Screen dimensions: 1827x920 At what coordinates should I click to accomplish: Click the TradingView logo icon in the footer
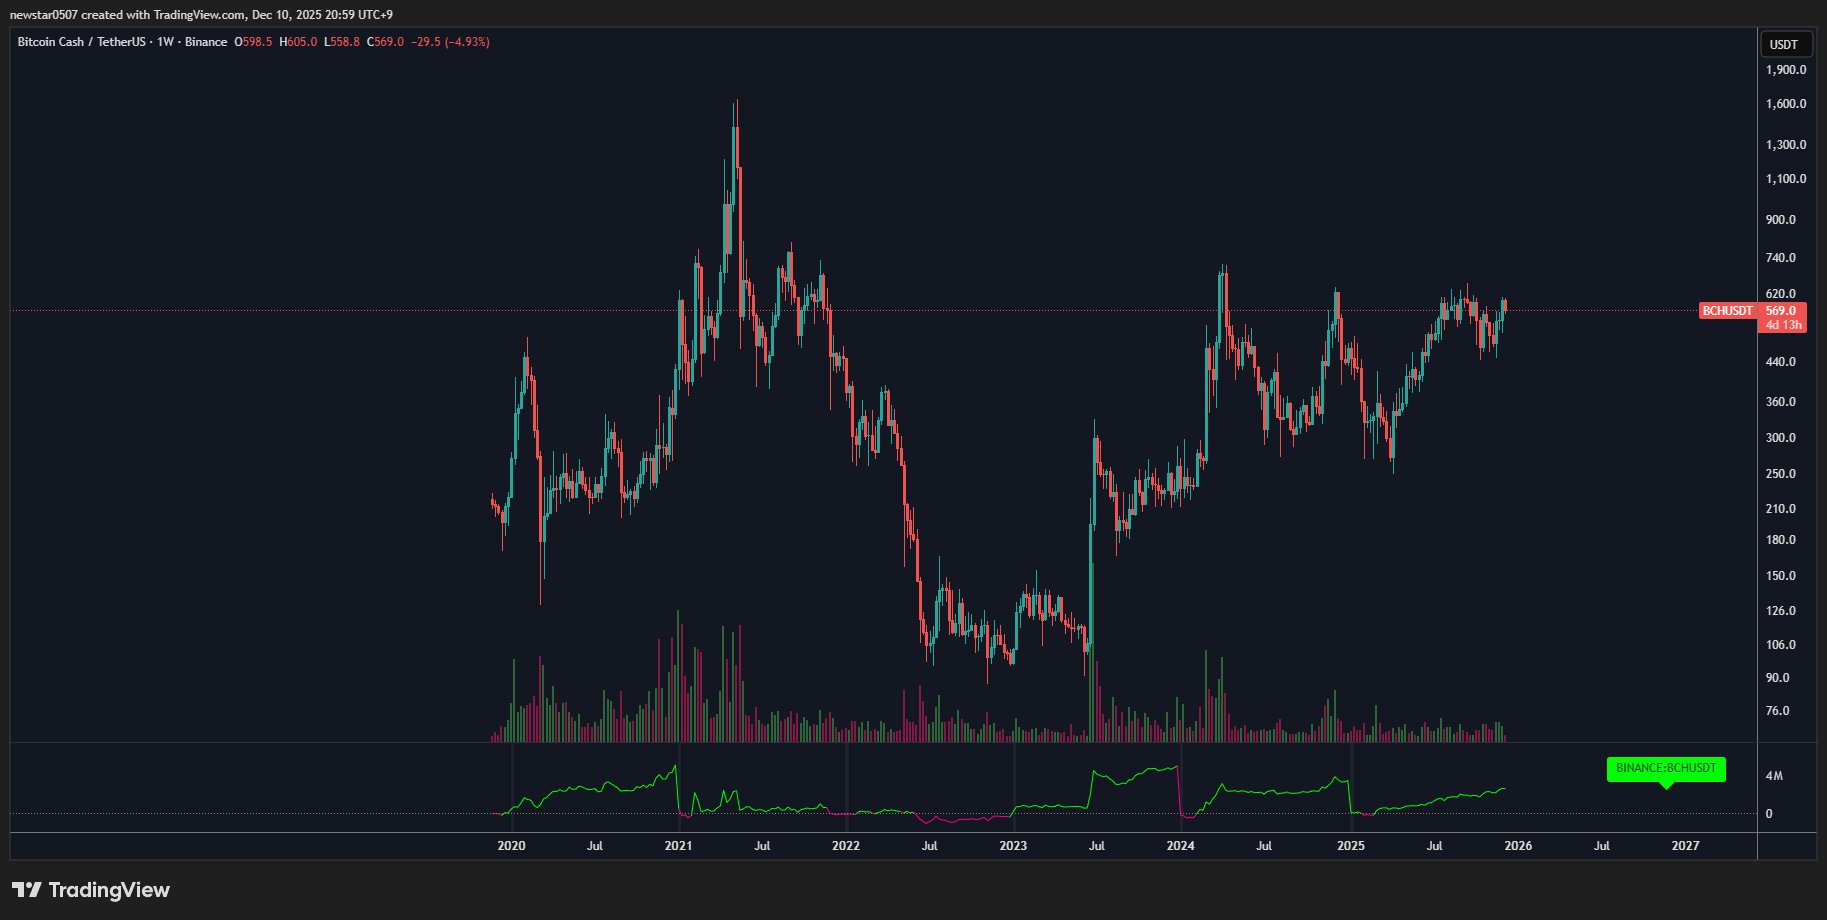coord(27,889)
